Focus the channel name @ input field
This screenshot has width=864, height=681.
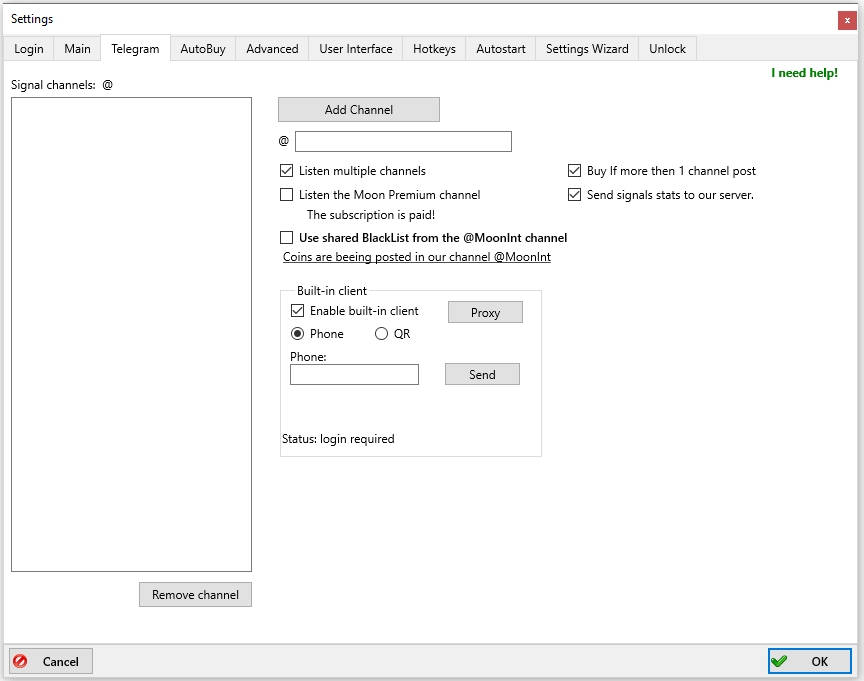coord(403,142)
